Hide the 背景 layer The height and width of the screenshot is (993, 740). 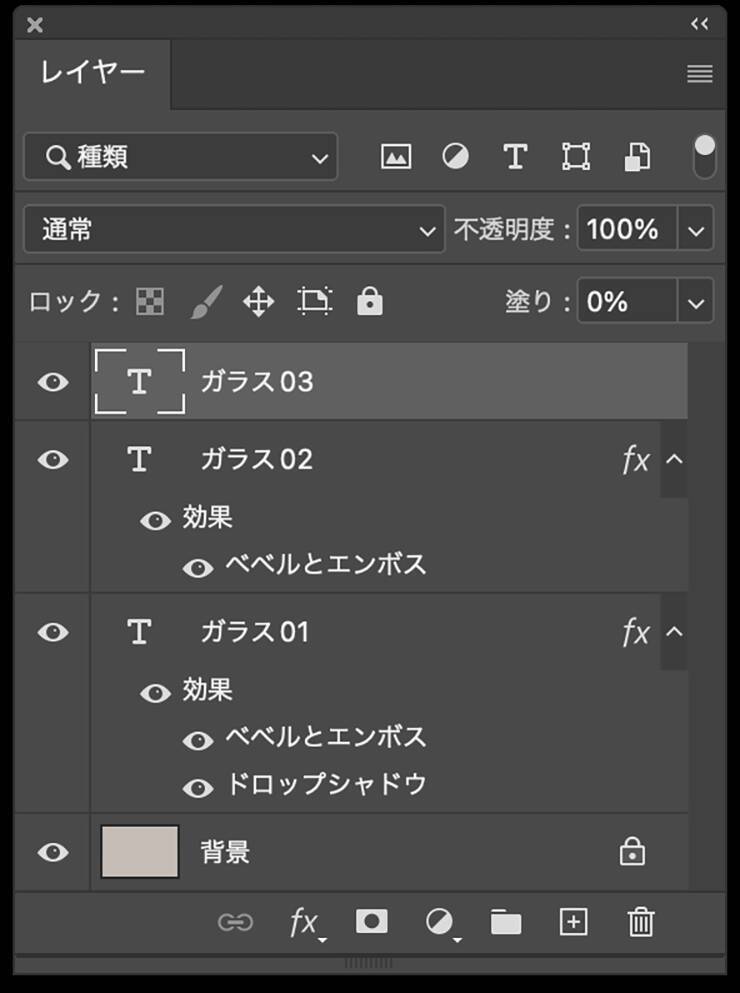pyautogui.click(x=53, y=852)
